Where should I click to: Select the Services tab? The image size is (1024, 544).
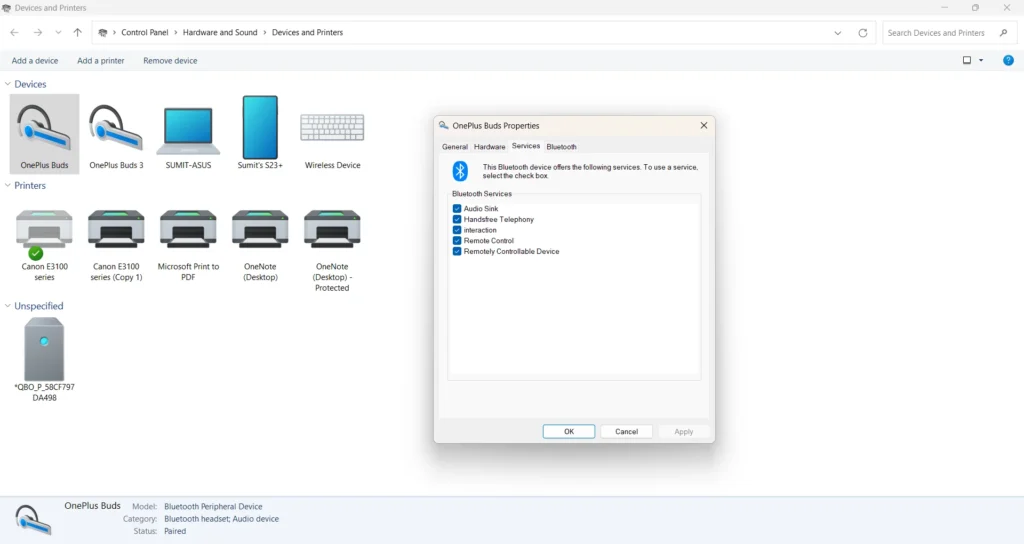pyautogui.click(x=526, y=146)
